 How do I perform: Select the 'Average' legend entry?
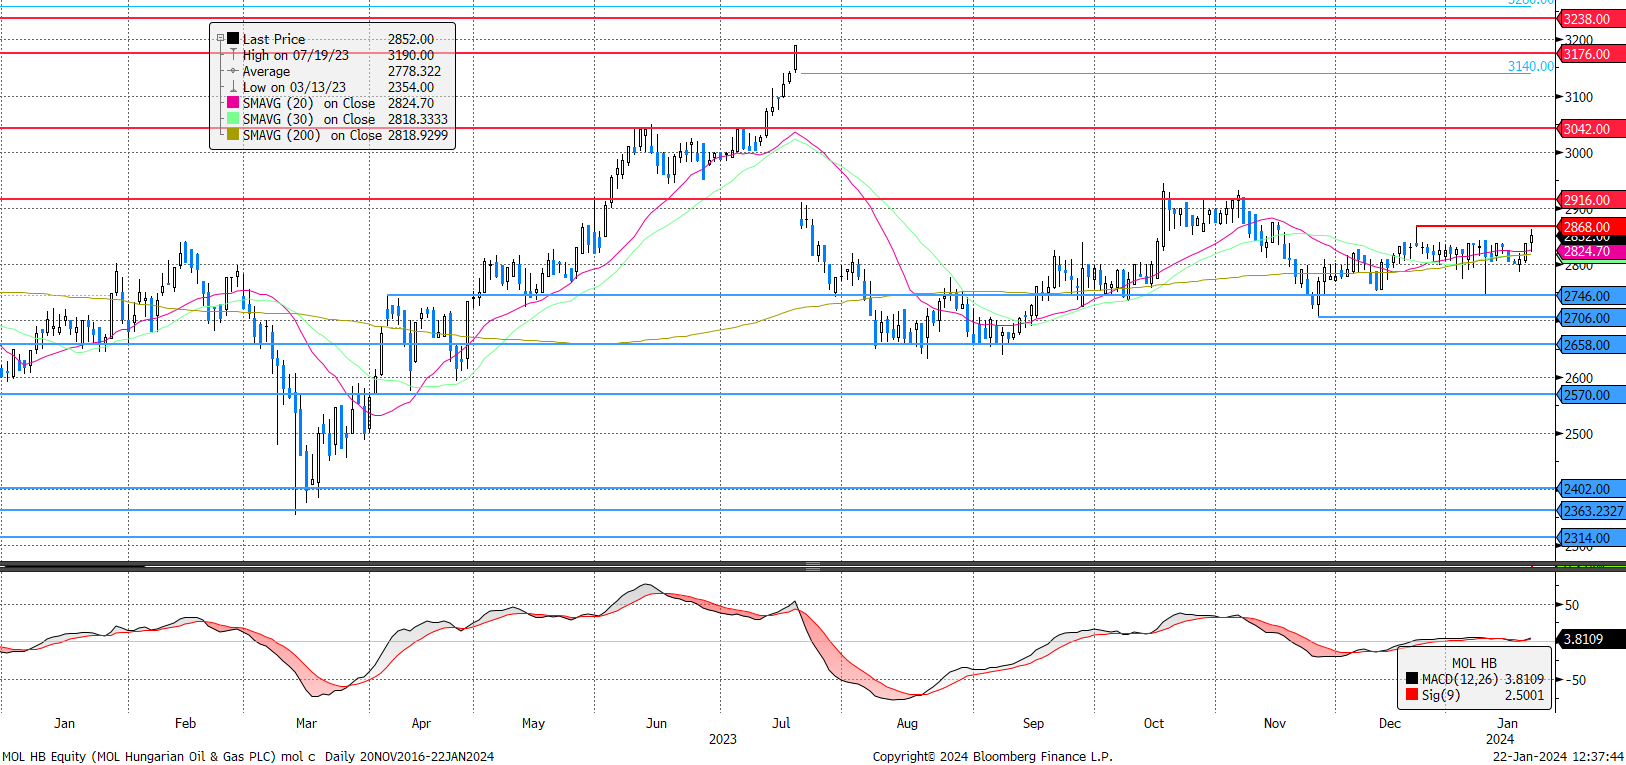pos(266,71)
